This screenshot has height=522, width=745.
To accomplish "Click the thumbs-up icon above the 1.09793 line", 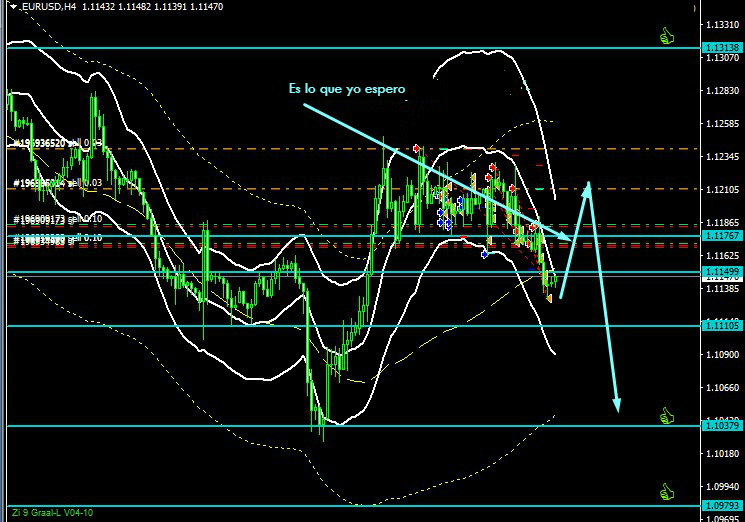I will click(667, 491).
